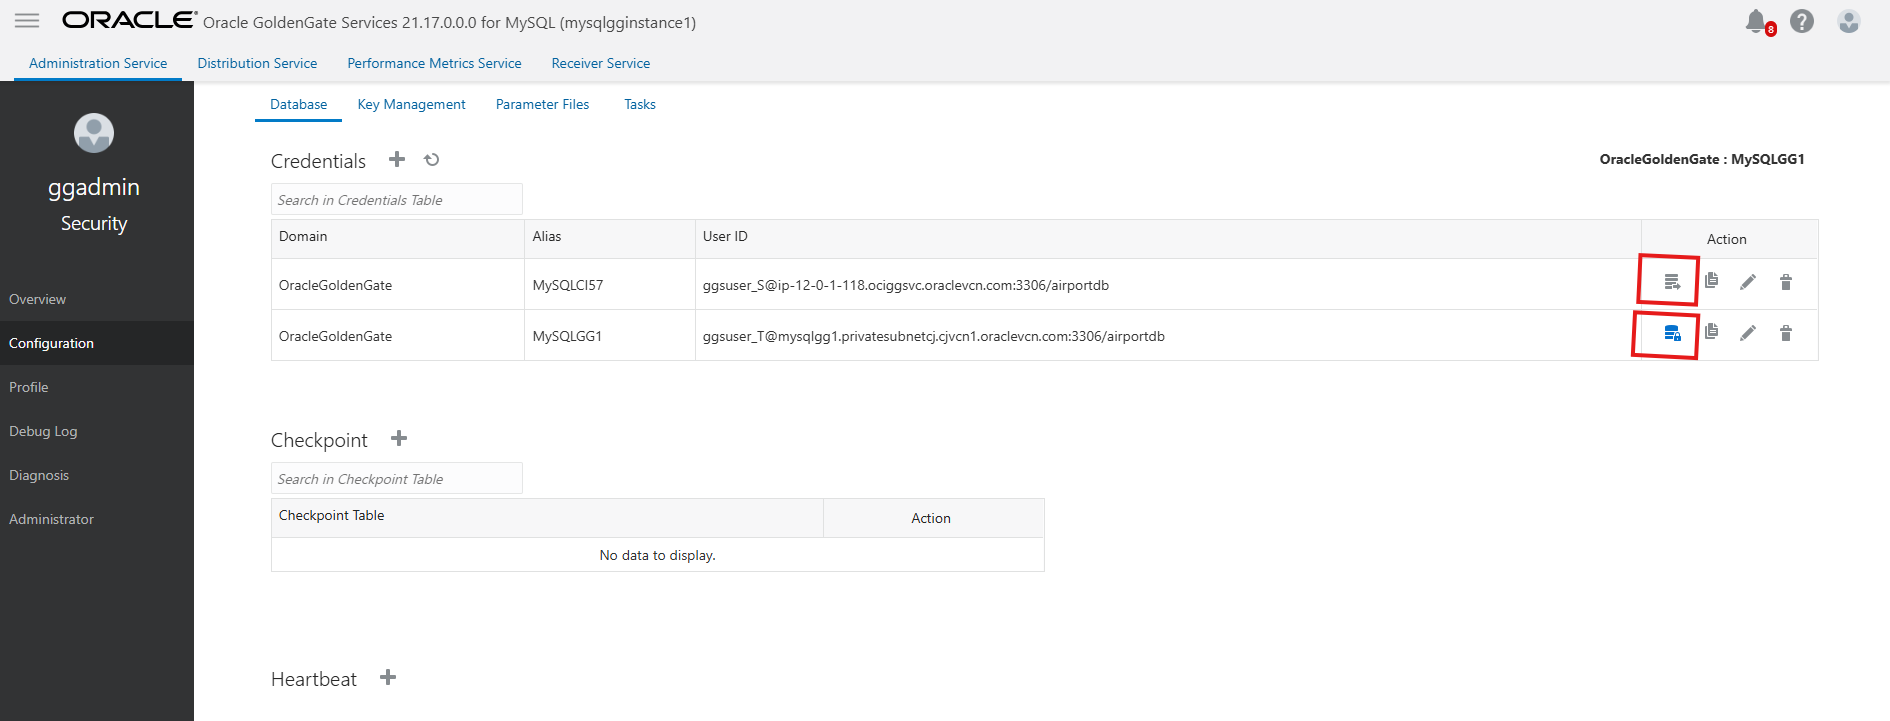
Task: Sort by User ID column header
Action: point(1168,237)
